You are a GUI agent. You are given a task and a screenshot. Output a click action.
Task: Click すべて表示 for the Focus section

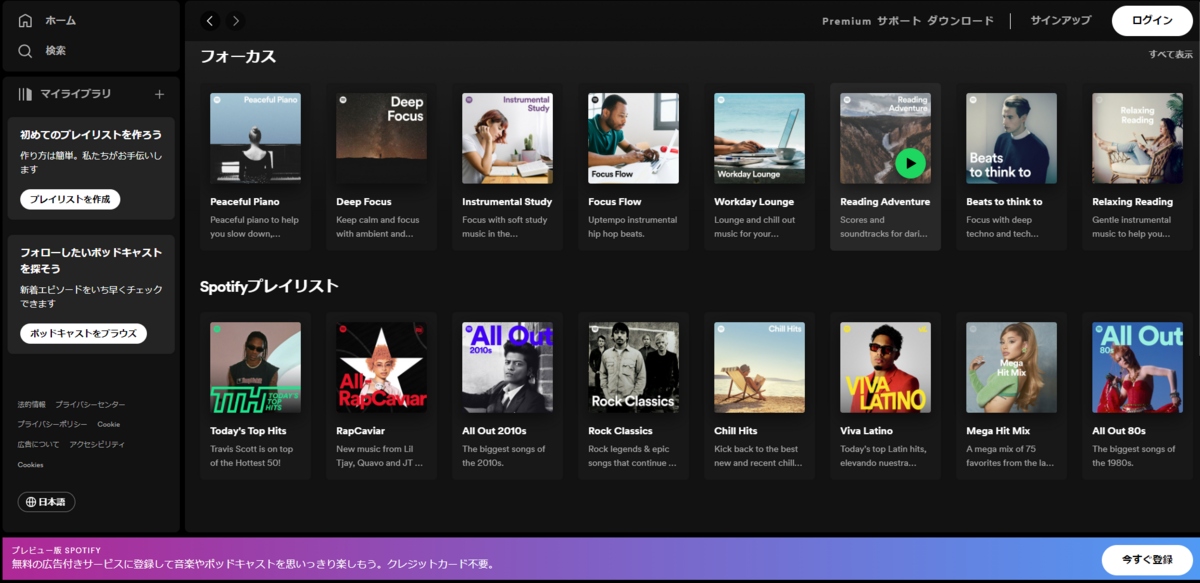pyautogui.click(x=1170, y=55)
